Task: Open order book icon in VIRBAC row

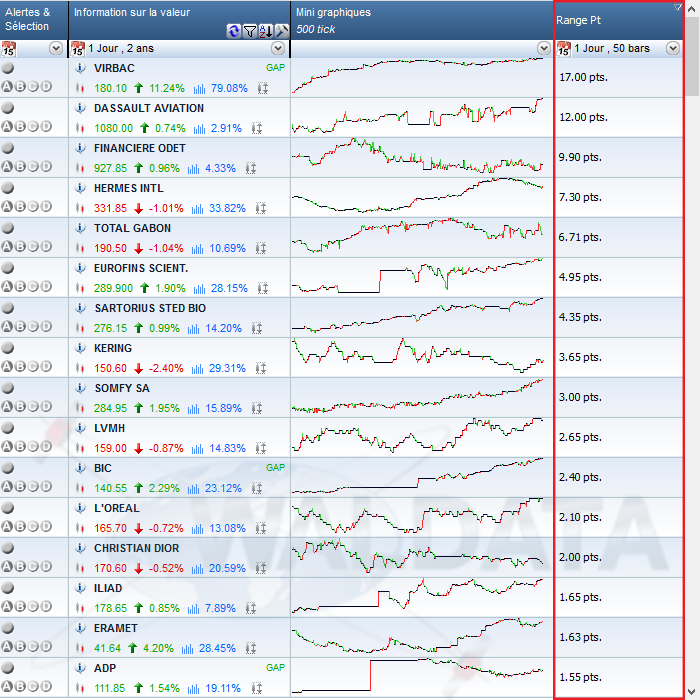Action: pos(263,88)
